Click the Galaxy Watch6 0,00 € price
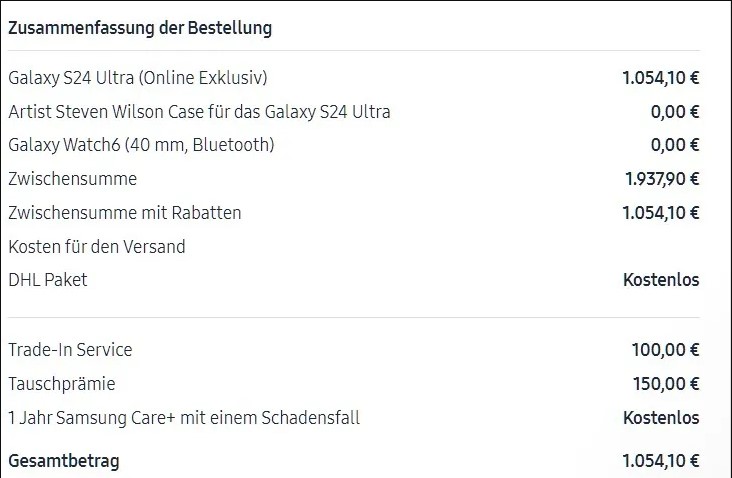The height and width of the screenshot is (478, 732). pos(675,145)
